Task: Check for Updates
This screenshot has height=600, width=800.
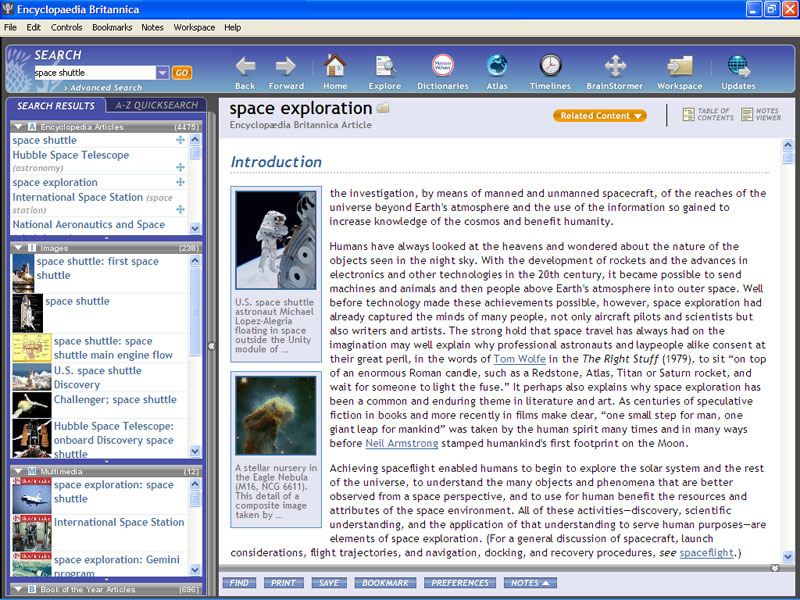Action: [x=738, y=66]
